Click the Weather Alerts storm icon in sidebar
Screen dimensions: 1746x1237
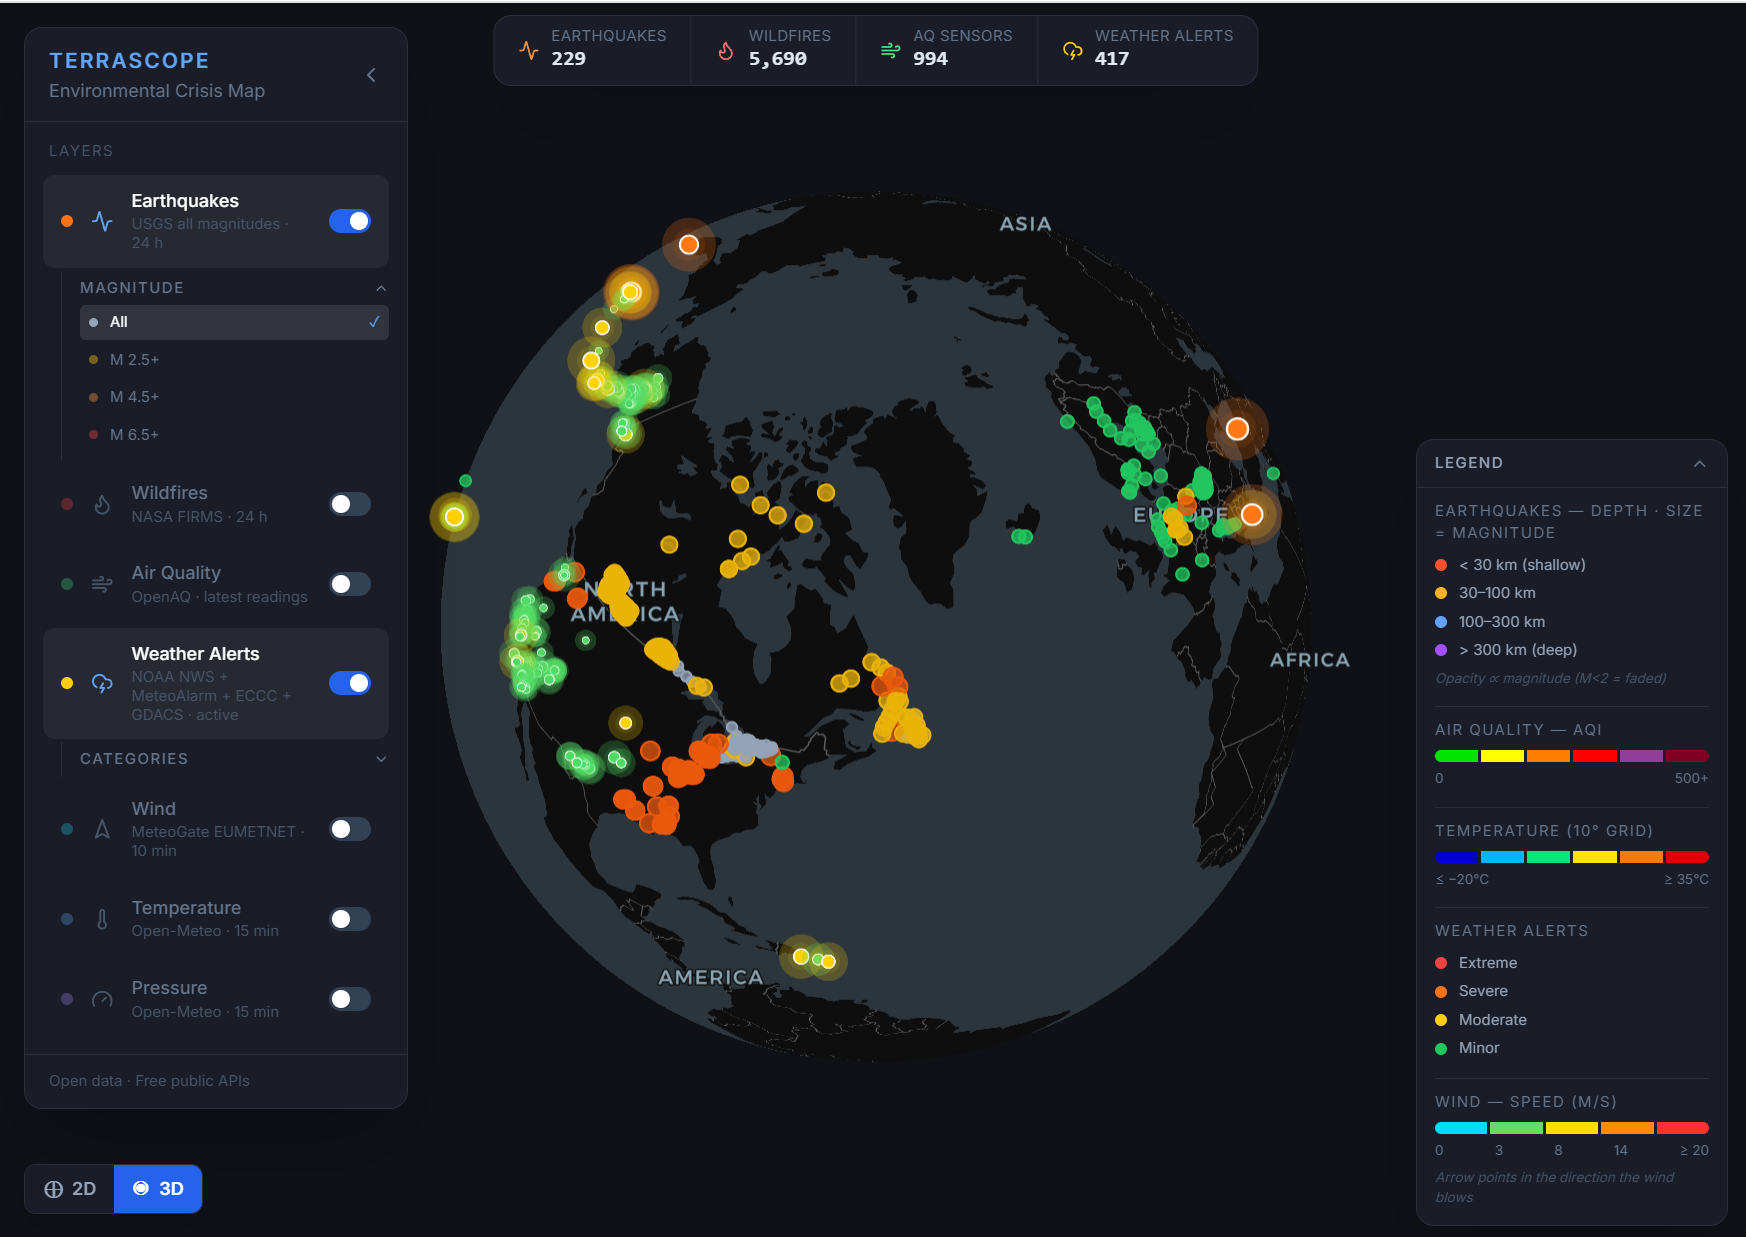click(x=102, y=683)
